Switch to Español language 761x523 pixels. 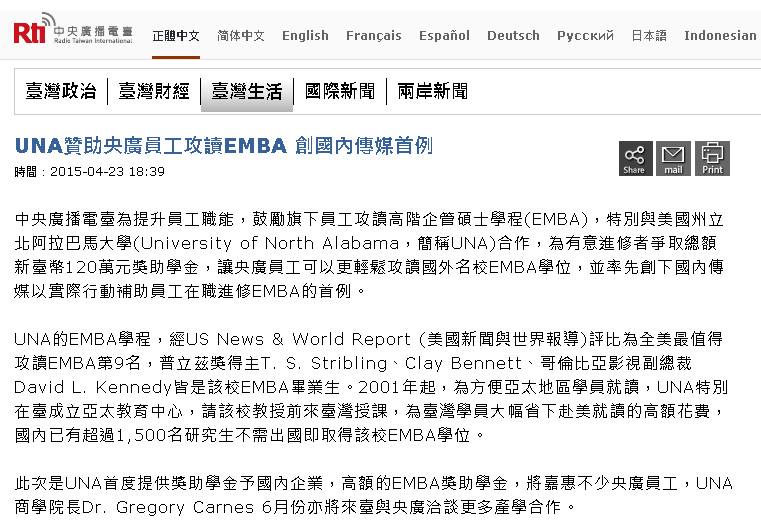coord(444,35)
